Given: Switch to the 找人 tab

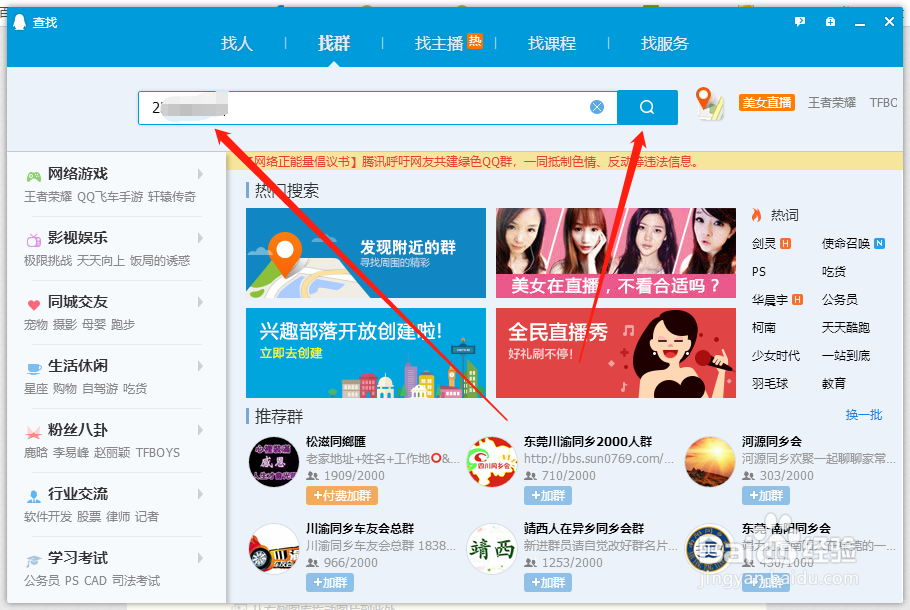Looking at the screenshot, I should point(237,43).
